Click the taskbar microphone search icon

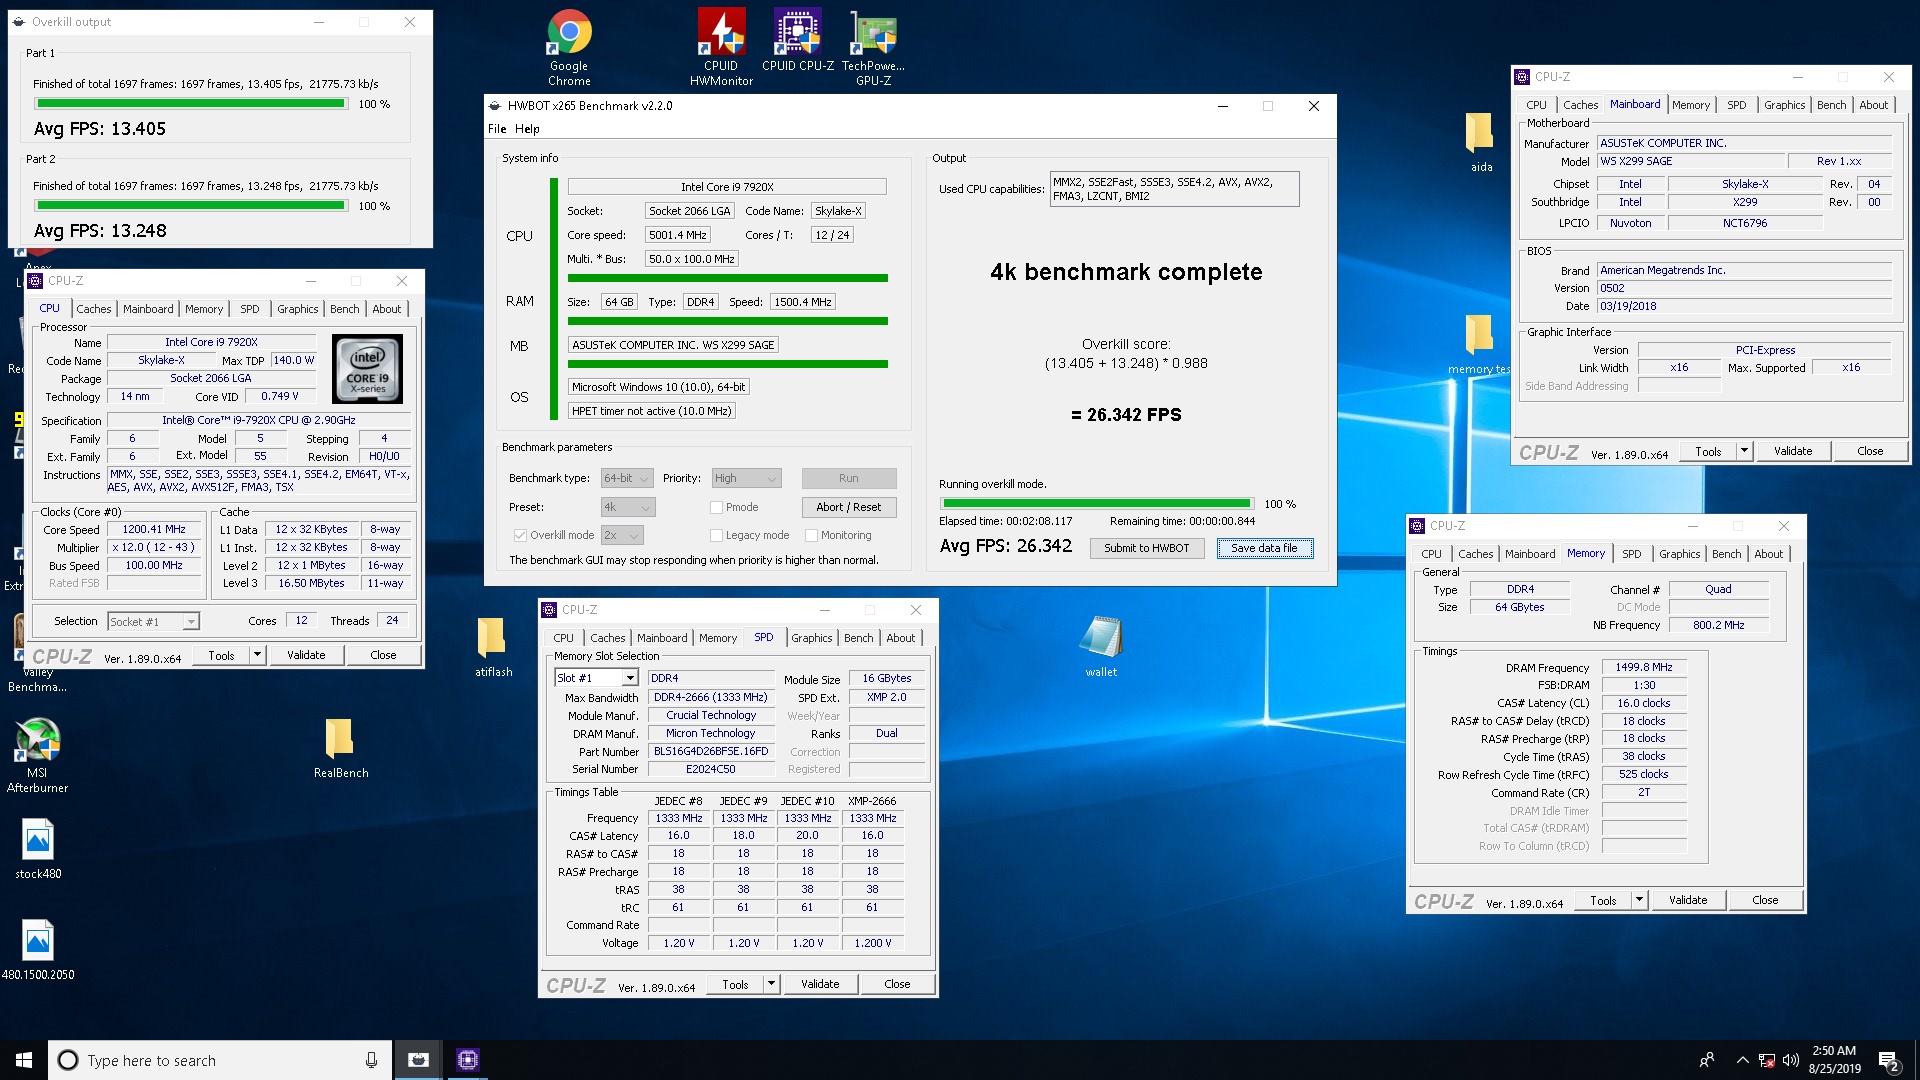coord(371,1060)
